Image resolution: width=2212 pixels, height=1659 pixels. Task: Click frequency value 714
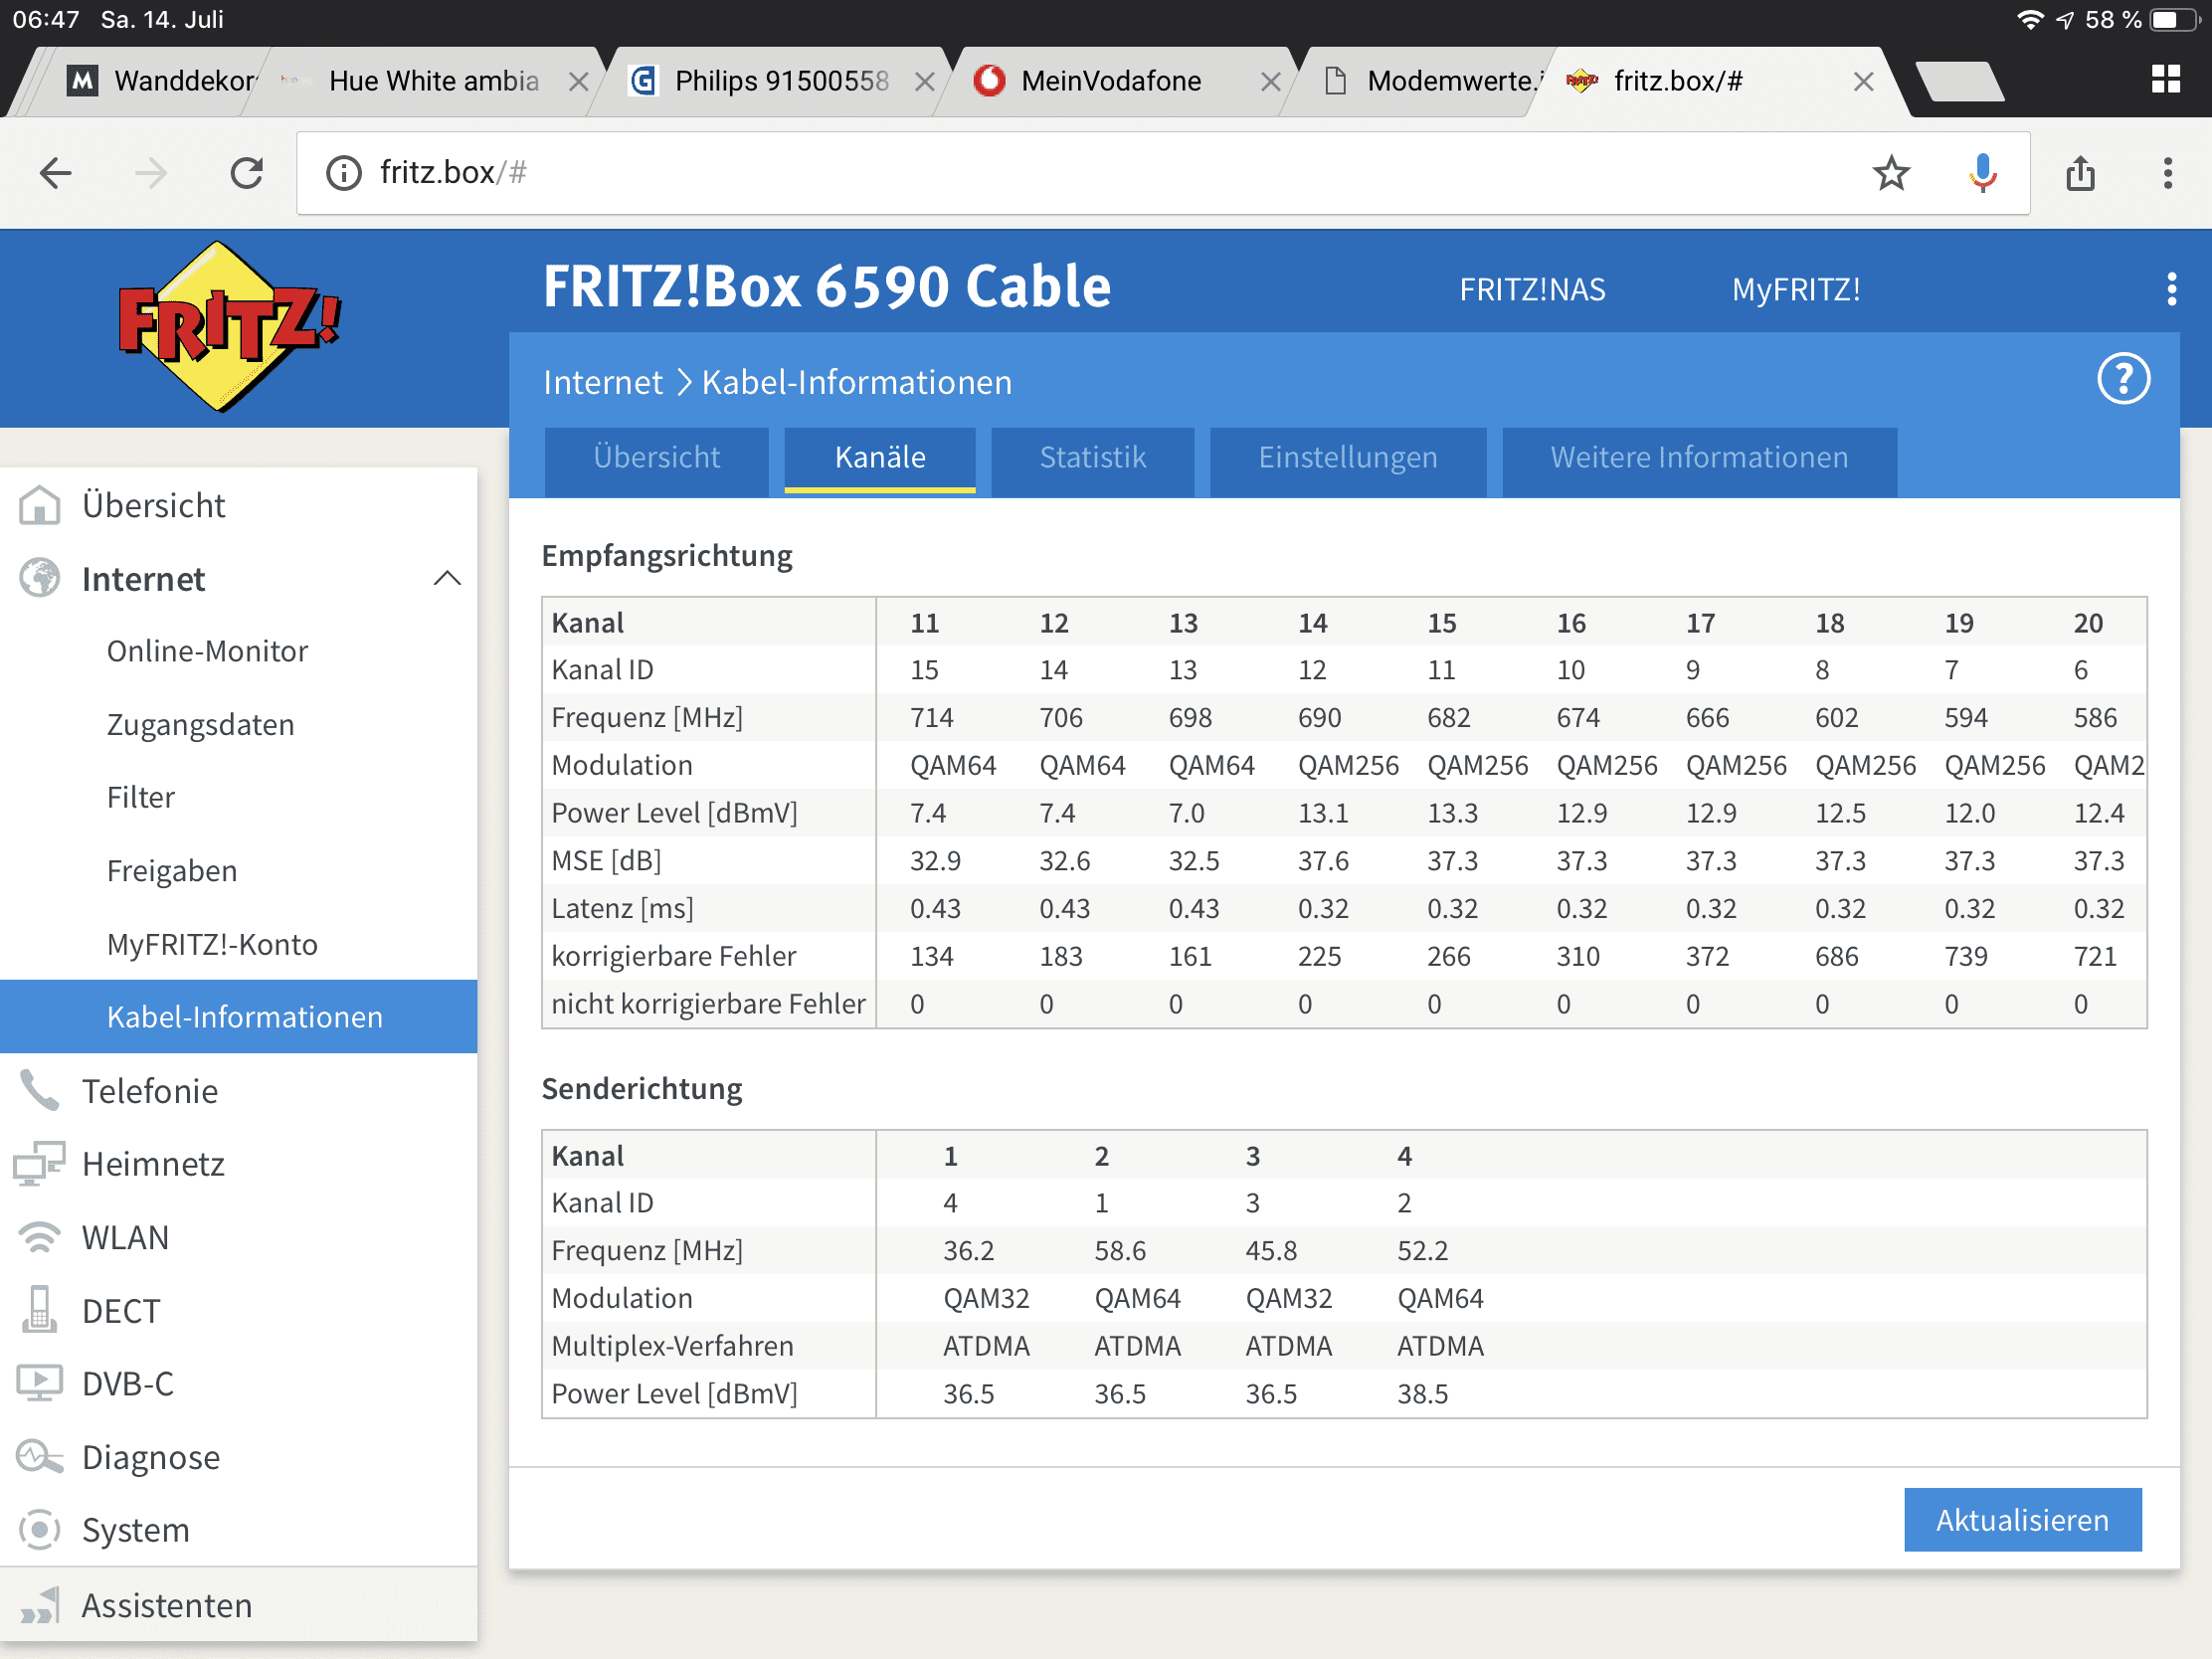(932, 717)
